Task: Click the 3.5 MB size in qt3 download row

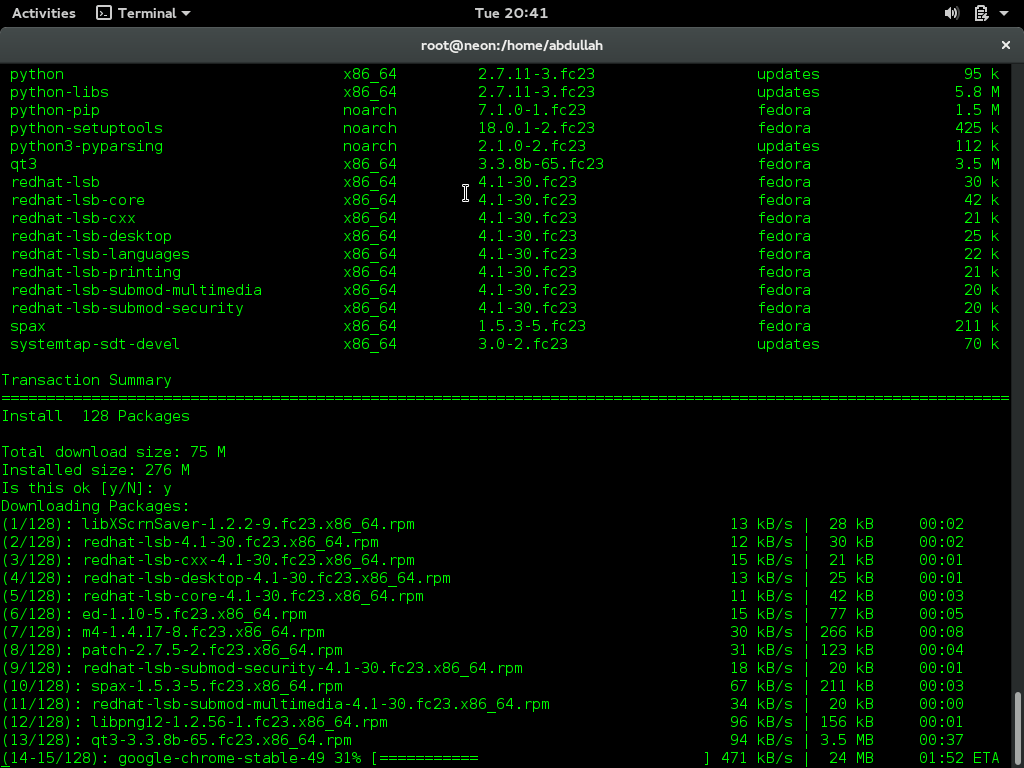Action: point(847,741)
